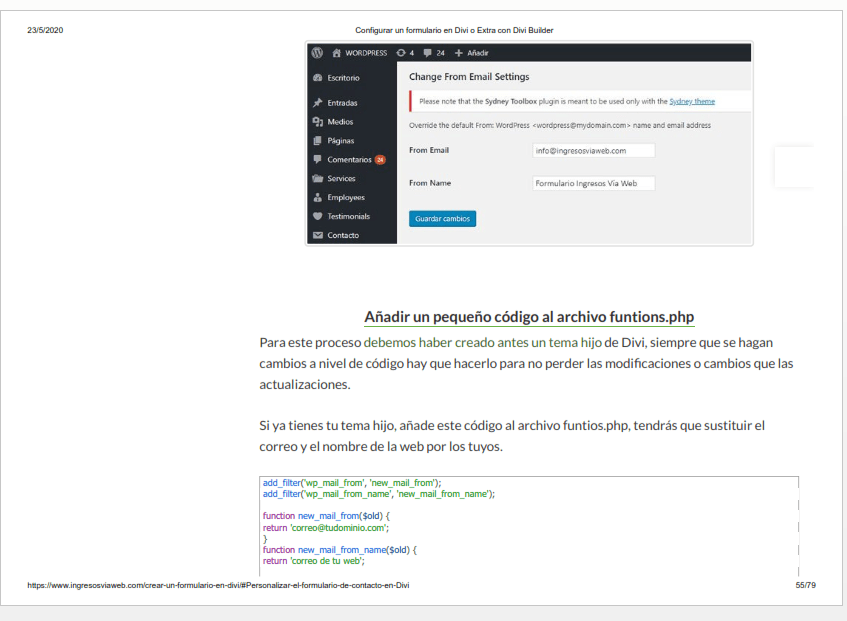
Task: Click the add_filter wp_mail_from code line
Action: 352,483
